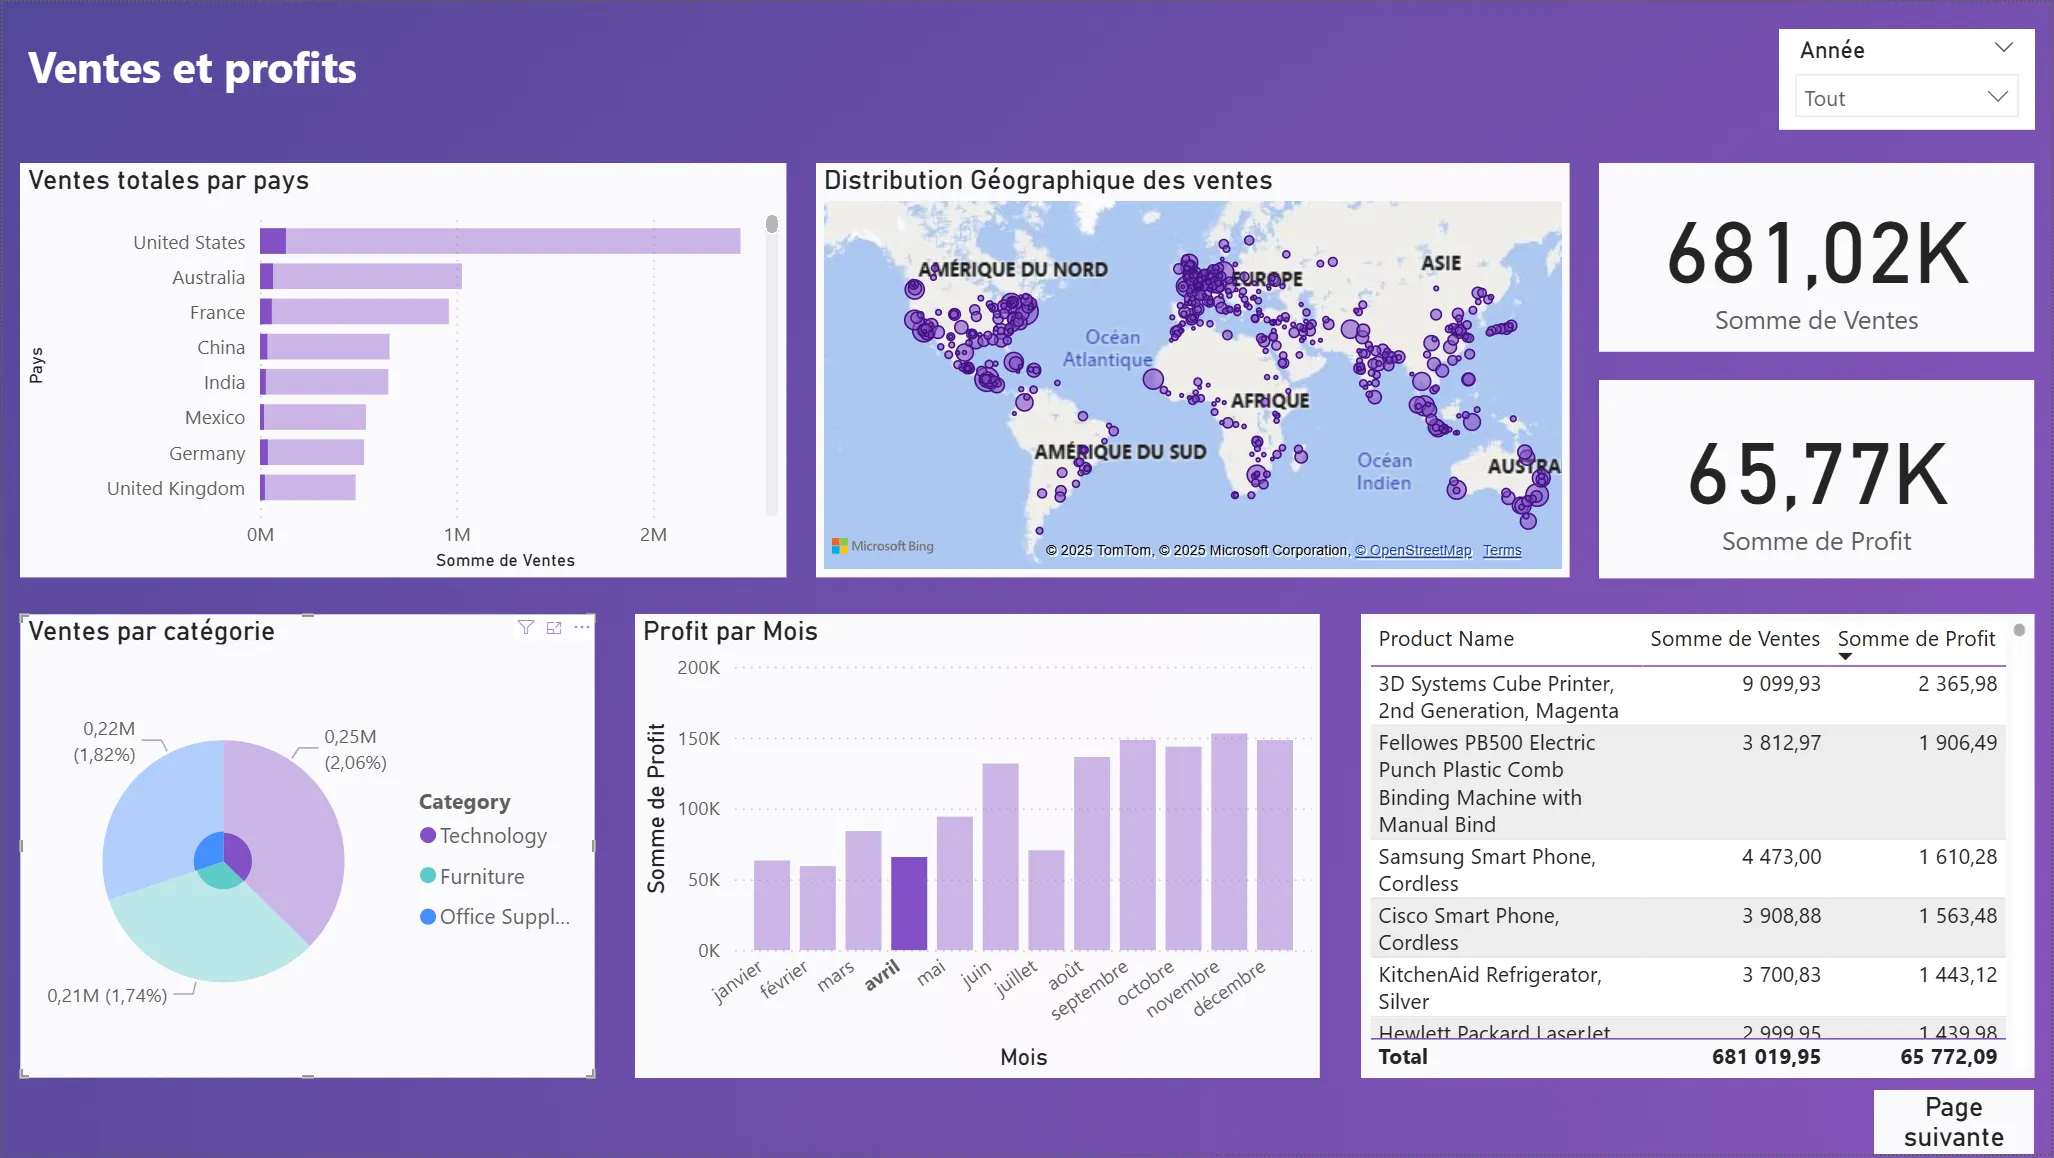Open focus mode for the category pie chart

(554, 627)
